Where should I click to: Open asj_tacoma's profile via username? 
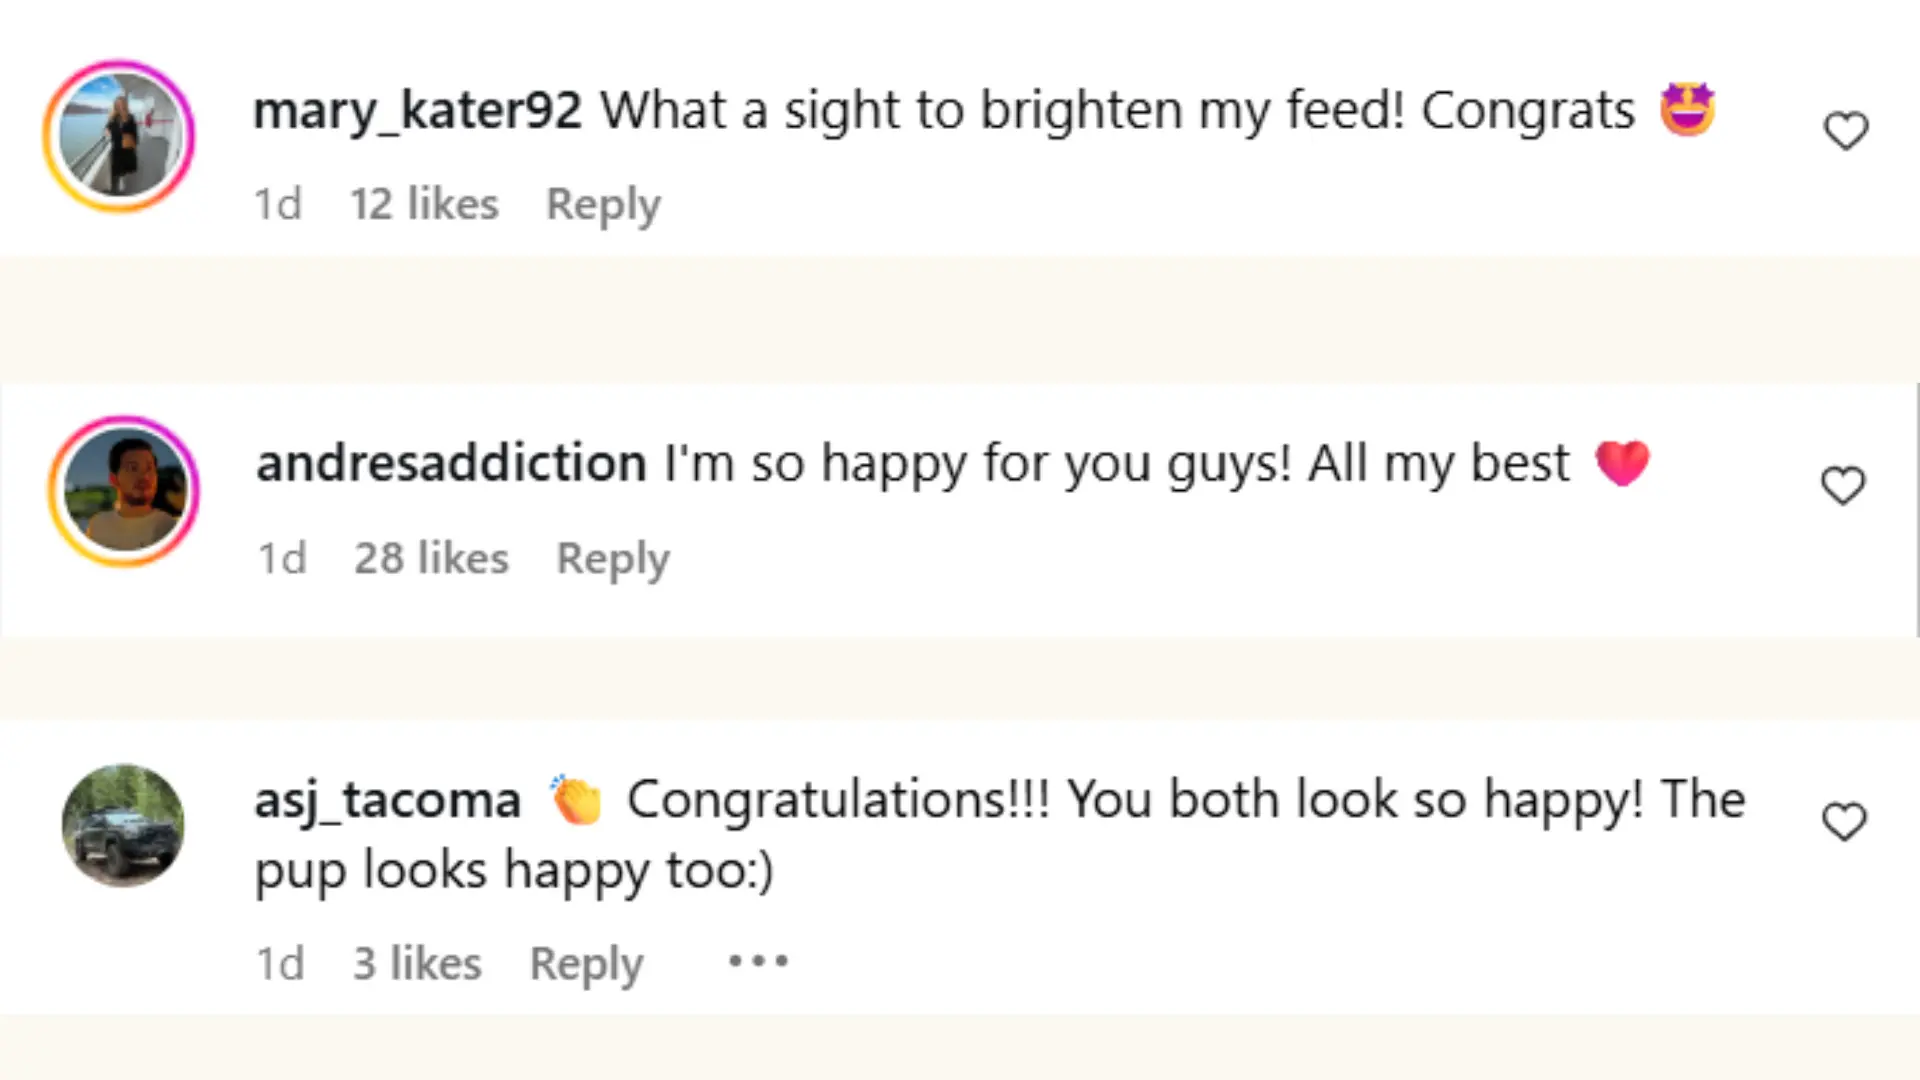pyautogui.click(x=387, y=799)
